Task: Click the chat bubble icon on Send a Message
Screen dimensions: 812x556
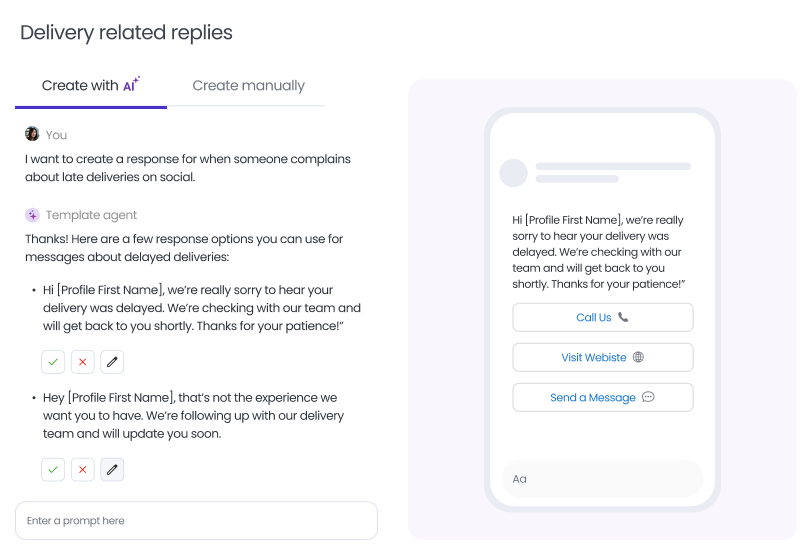Action: [648, 397]
